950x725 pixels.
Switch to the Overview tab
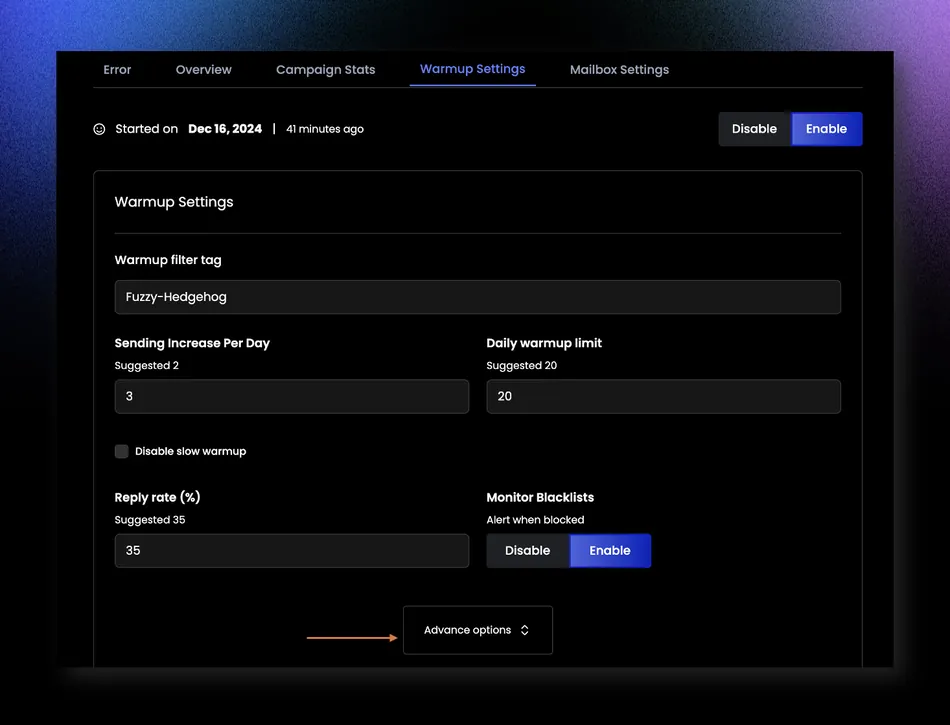click(x=204, y=70)
